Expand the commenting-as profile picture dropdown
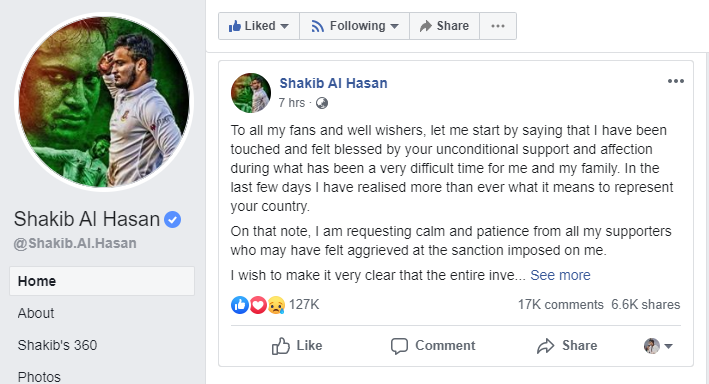 point(658,346)
